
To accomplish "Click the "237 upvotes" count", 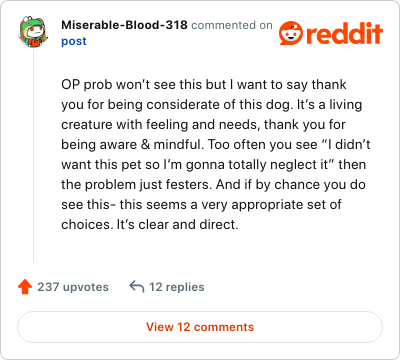I will (73, 287).
